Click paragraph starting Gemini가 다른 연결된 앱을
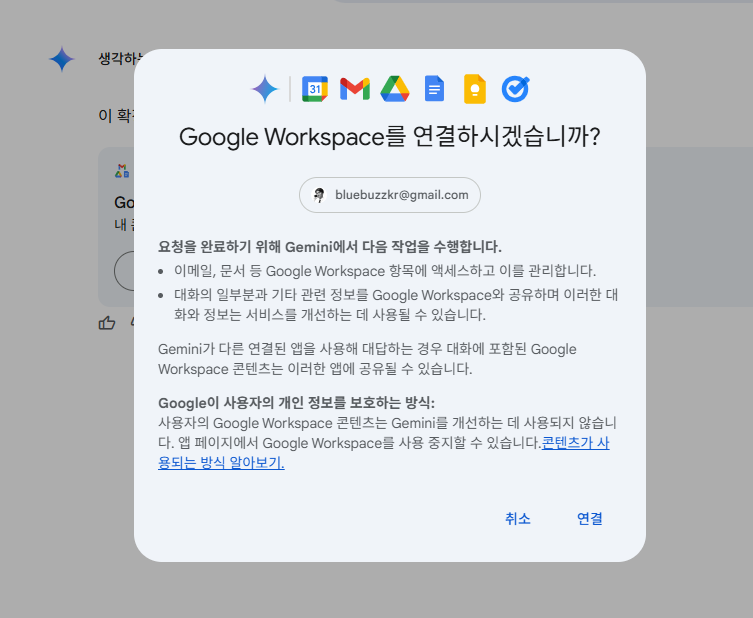This screenshot has width=753, height=618. (367, 359)
